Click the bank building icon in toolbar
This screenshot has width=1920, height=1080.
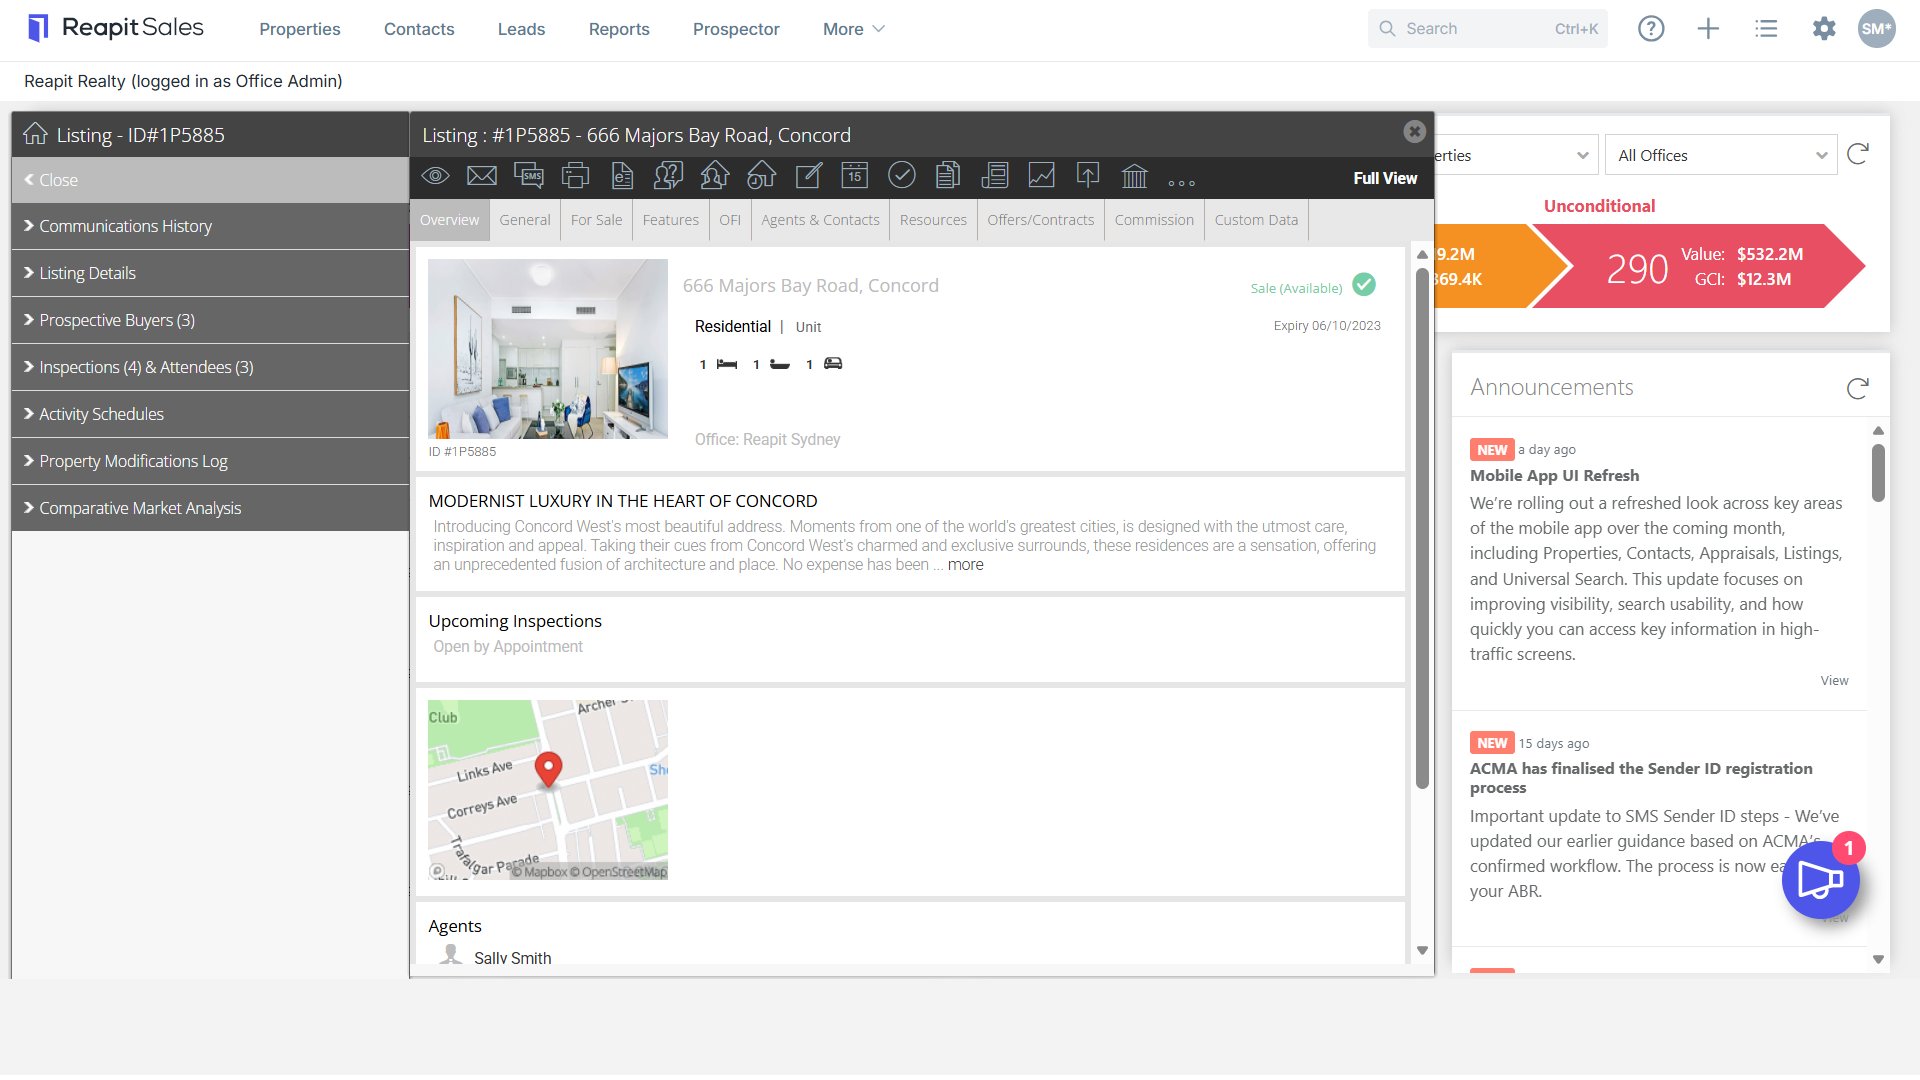click(x=1134, y=176)
